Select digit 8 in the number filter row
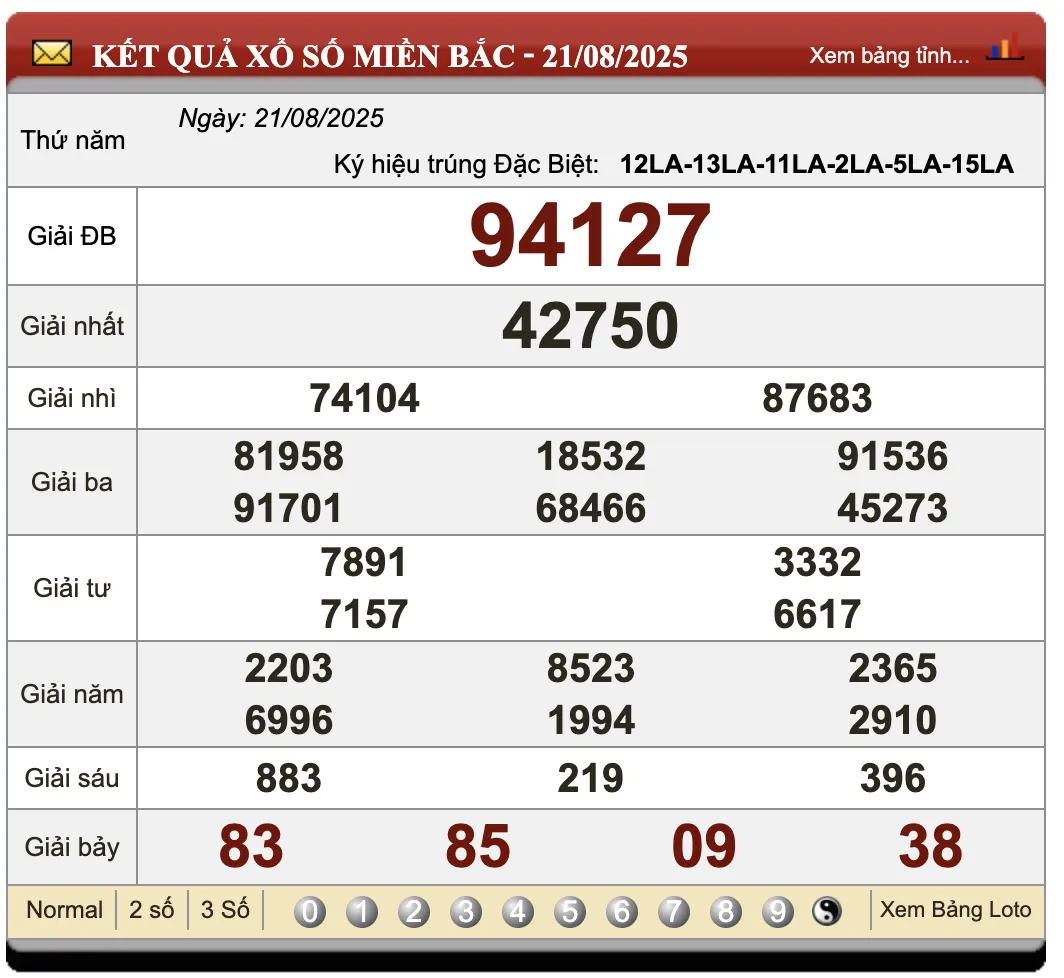This screenshot has width=1064, height=978. pyautogui.click(x=725, y=910)
